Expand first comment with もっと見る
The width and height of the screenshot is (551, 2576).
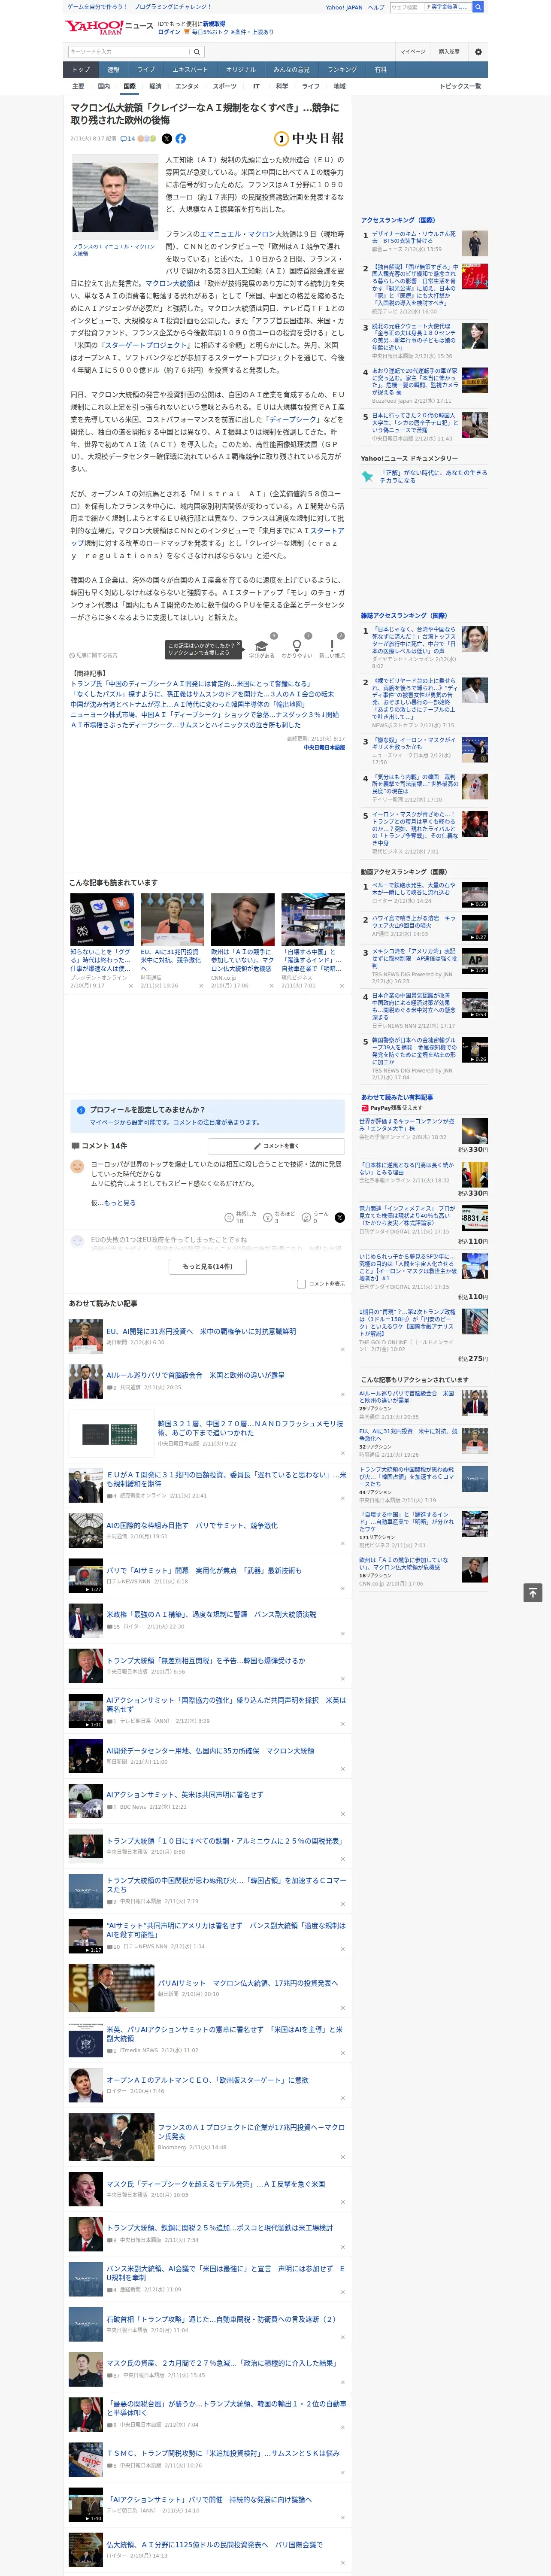click(120, 1202)
